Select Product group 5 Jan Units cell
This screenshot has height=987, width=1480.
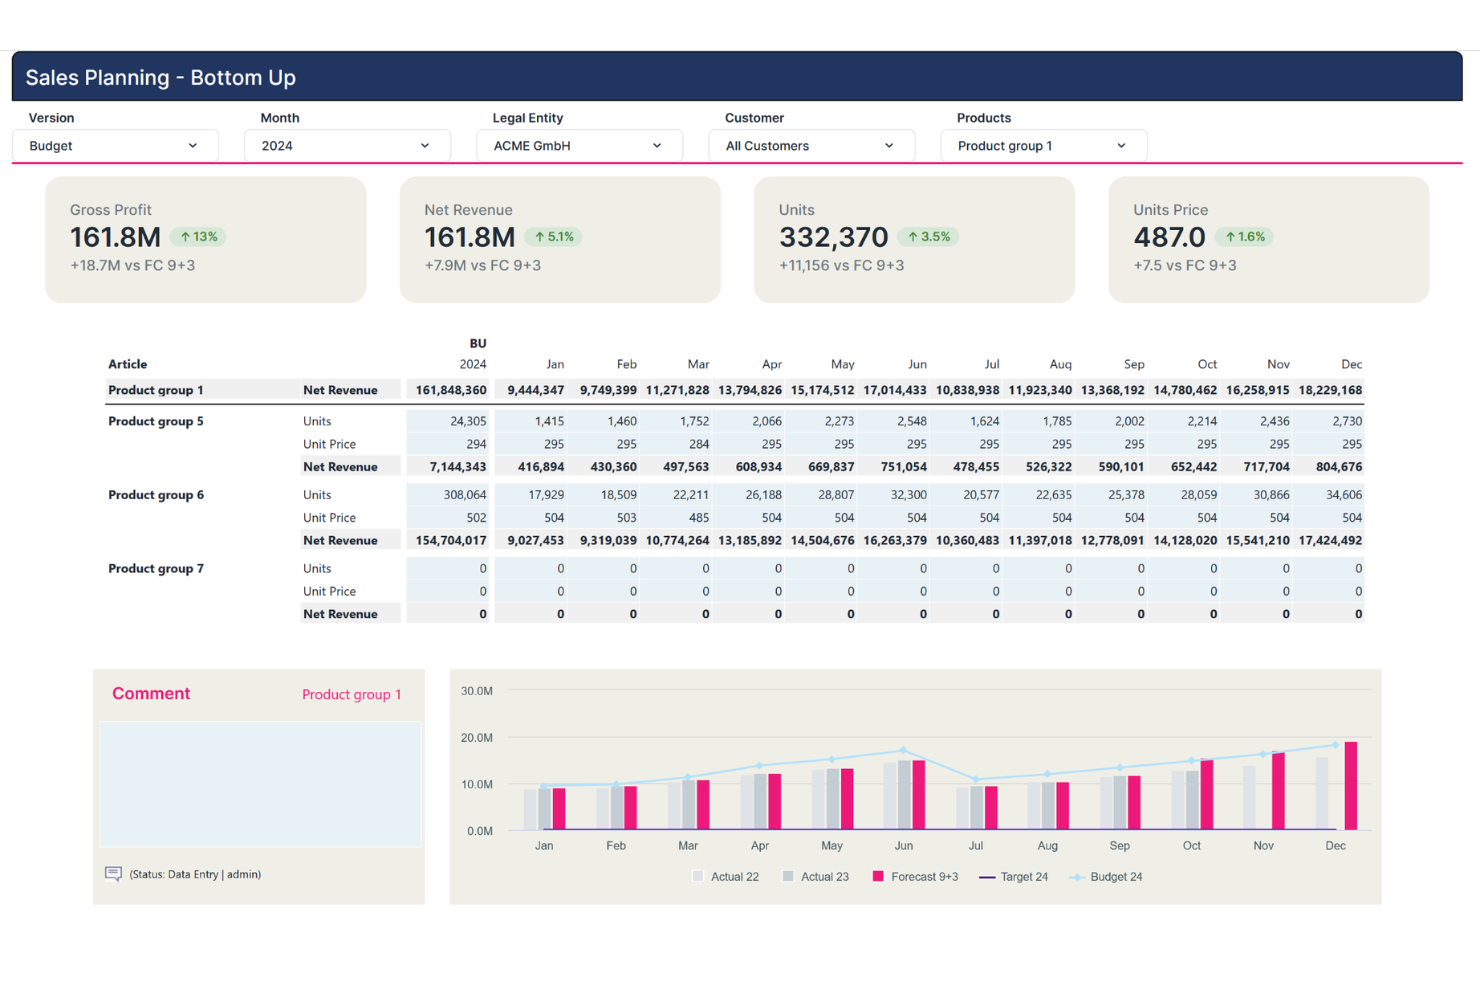(x=530, y=421)
